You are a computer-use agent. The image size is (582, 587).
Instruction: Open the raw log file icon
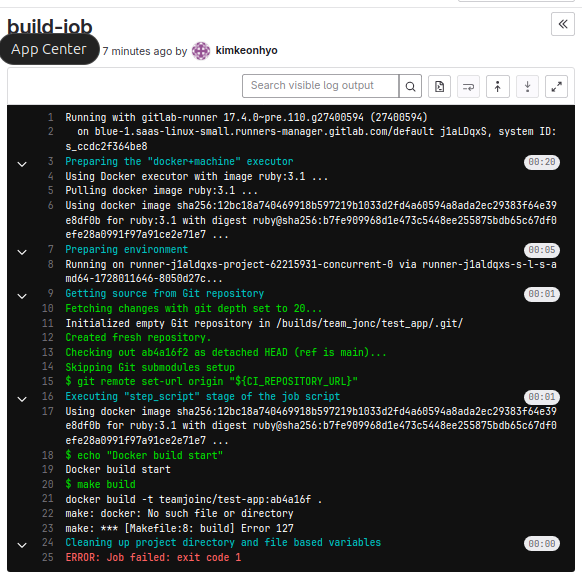[439, 86]
